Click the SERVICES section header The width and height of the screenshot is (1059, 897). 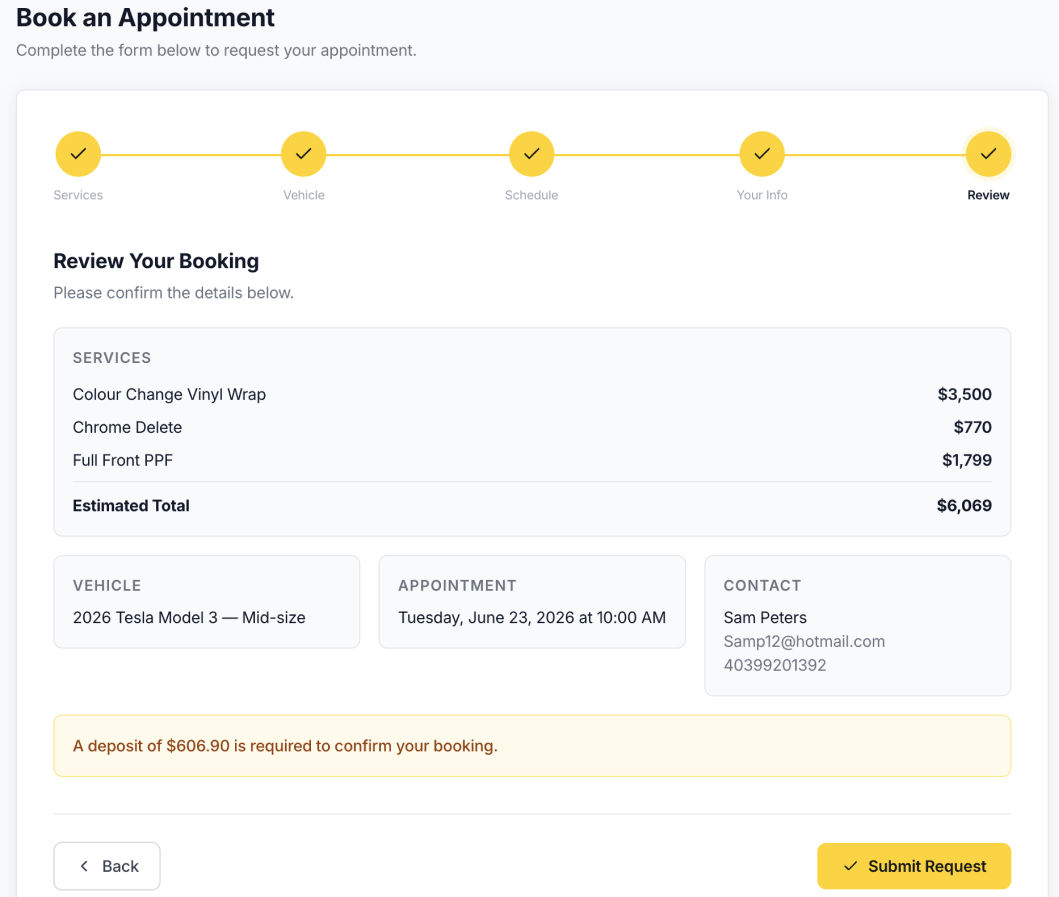tap(112, 358)
